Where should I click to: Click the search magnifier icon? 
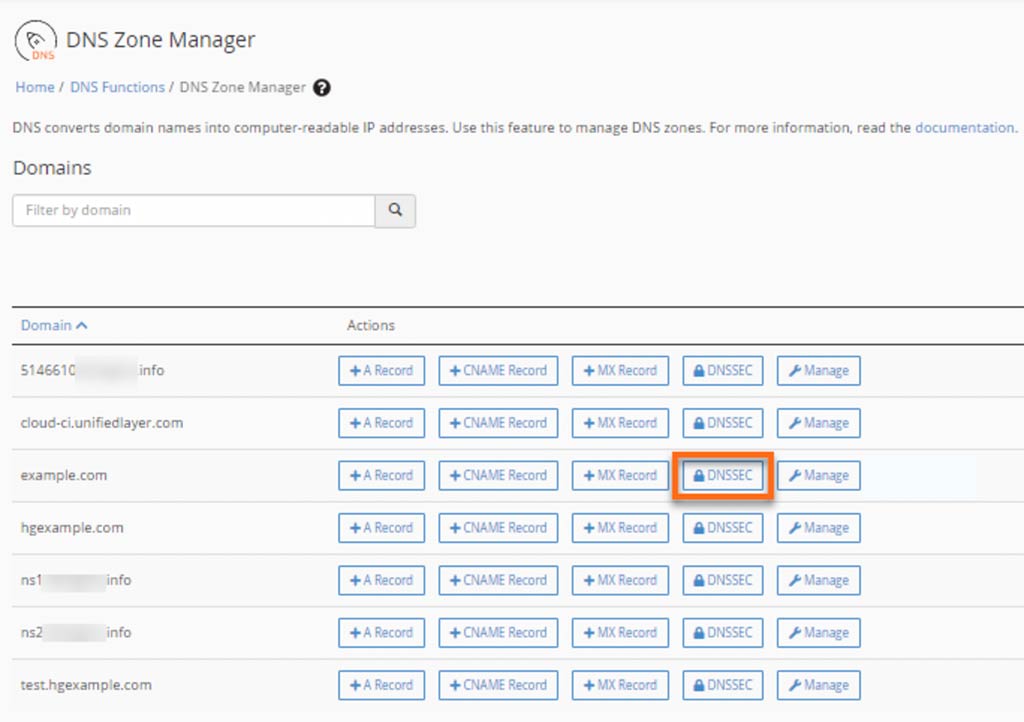pyautogui.click(x=395, y=210)
